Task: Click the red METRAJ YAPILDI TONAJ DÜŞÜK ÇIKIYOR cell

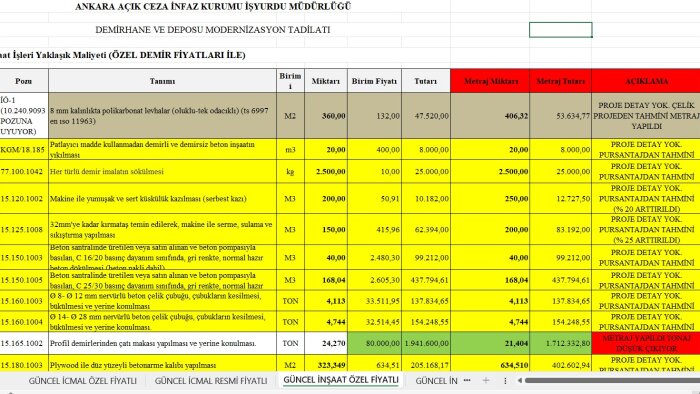Action: tap(646, 343)
